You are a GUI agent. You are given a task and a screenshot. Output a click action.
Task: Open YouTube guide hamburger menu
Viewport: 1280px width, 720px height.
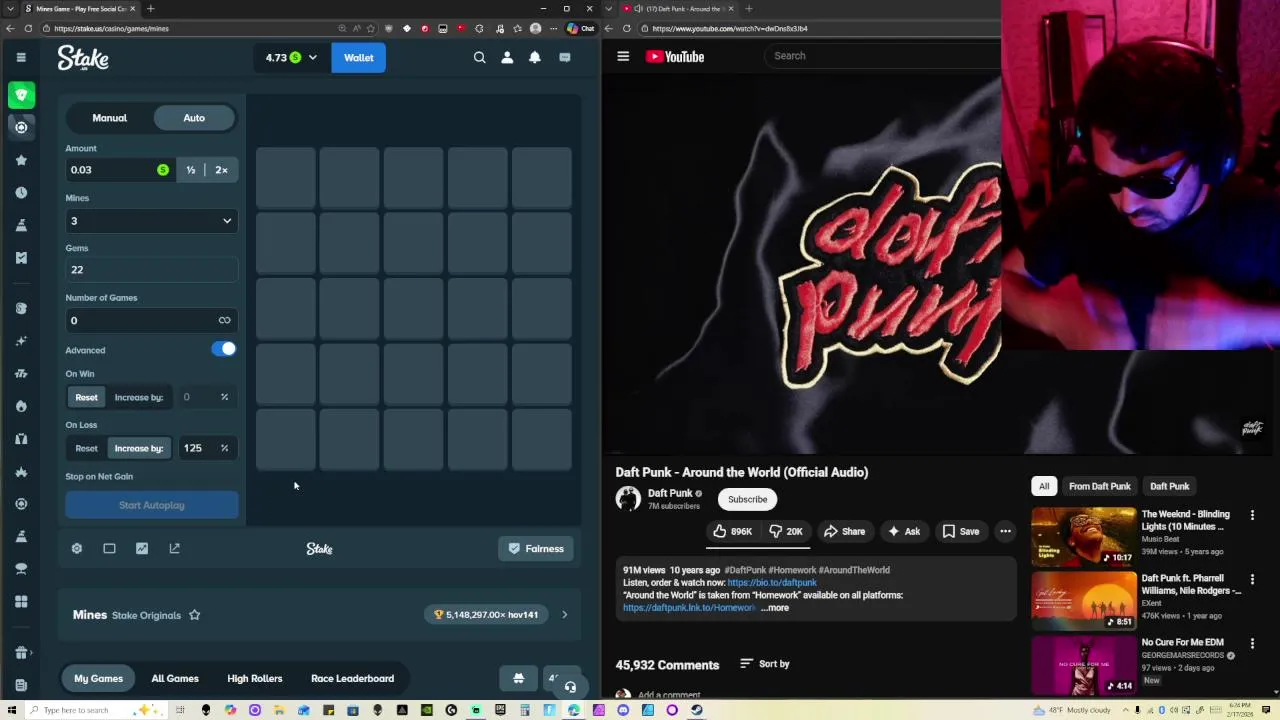[623, 56]
